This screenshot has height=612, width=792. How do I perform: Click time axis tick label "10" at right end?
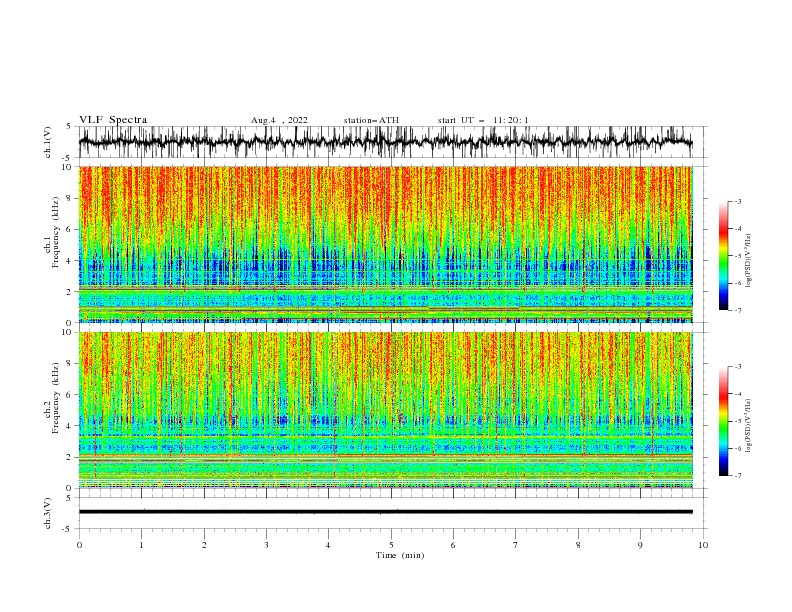[703, 545]
